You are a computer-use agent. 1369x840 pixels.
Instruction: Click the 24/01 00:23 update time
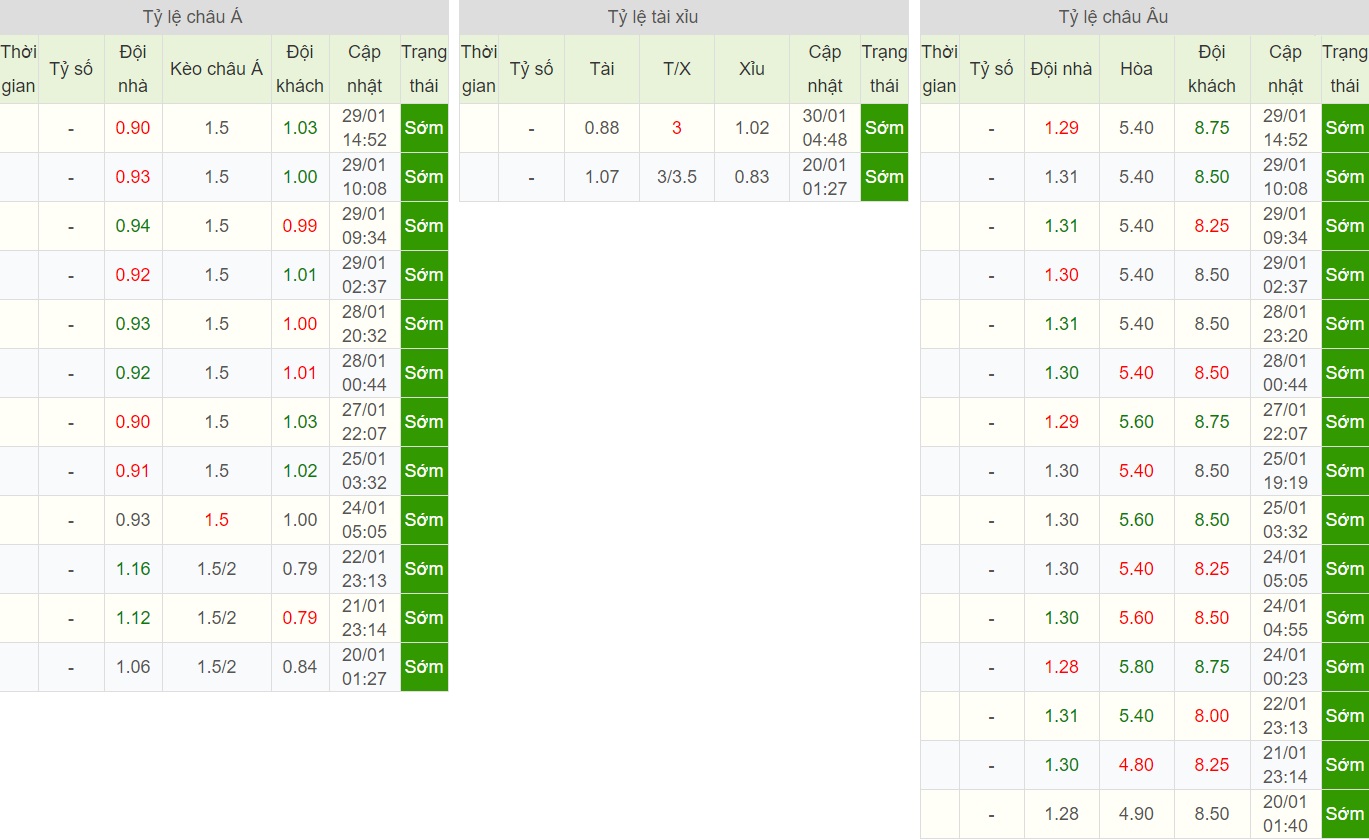point(1285,667)
